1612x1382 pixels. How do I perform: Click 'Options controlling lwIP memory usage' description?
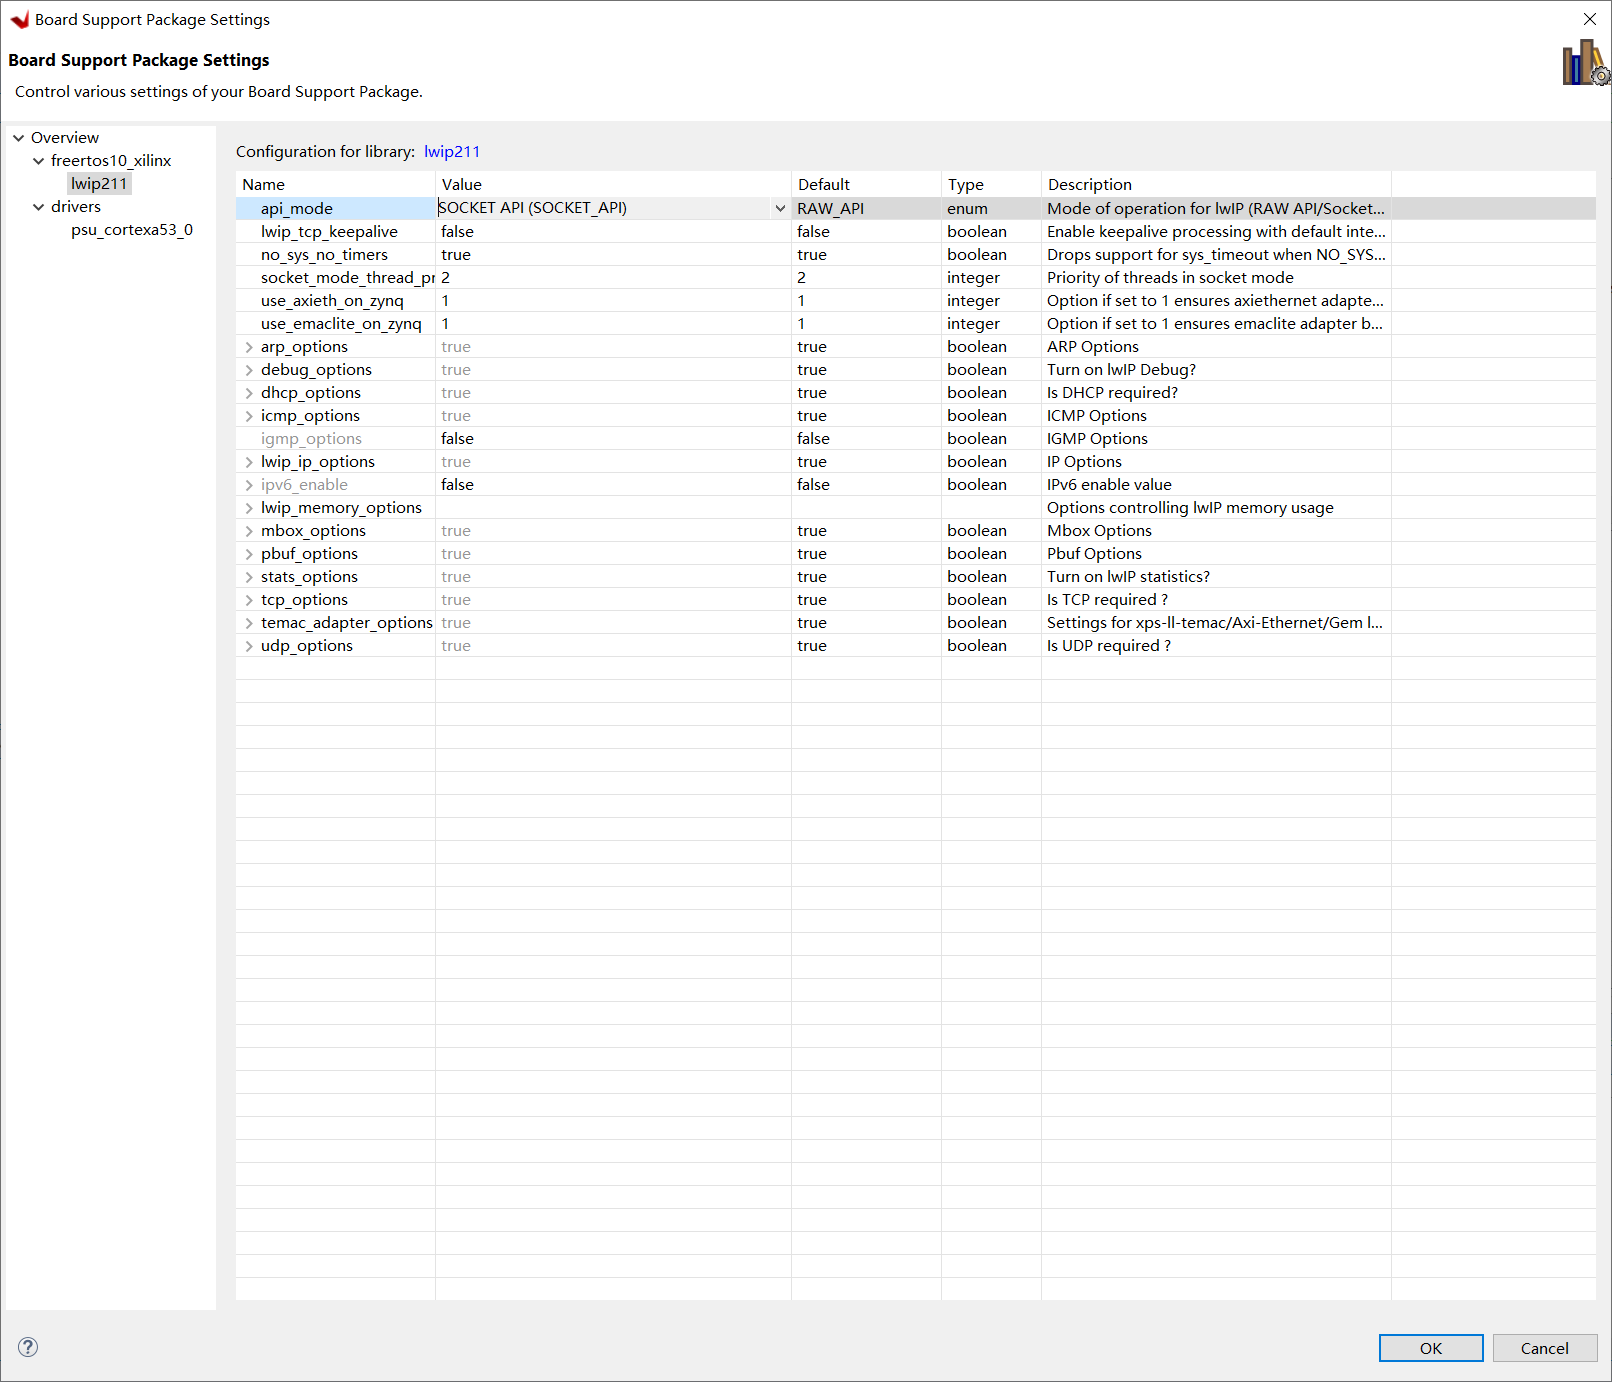1190,508
